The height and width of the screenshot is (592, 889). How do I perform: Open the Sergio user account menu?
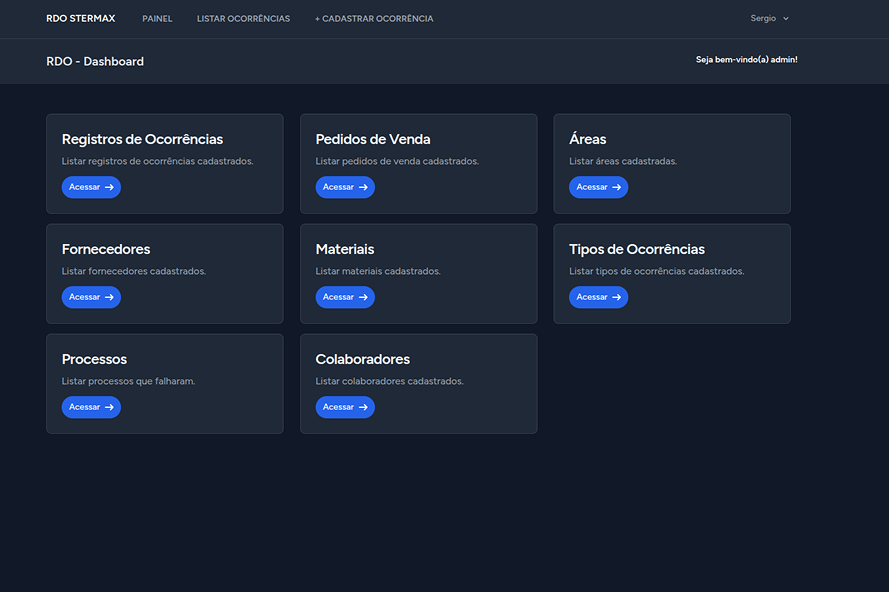coord(764,19)
